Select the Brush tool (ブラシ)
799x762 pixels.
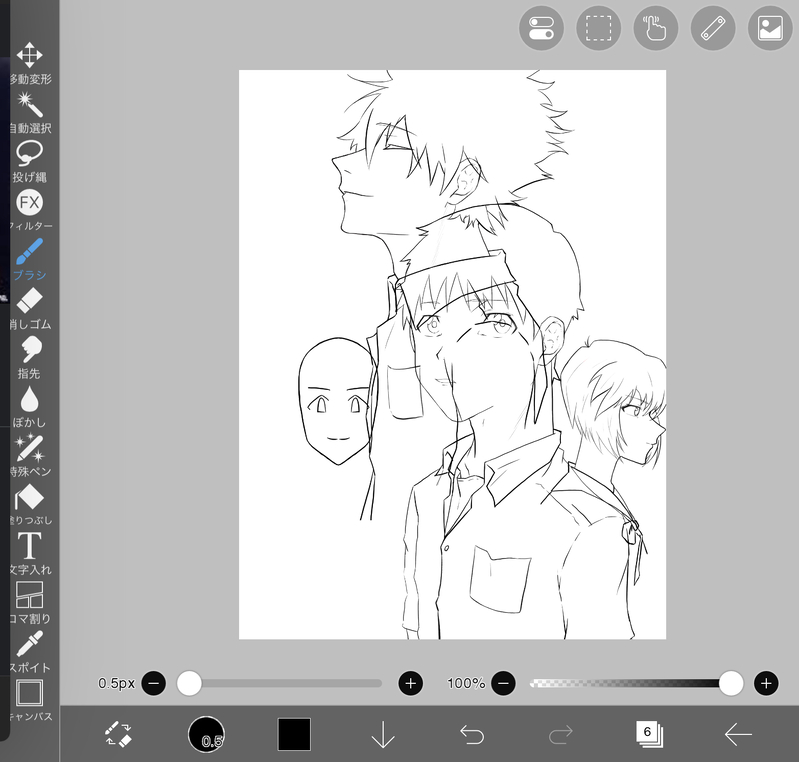[30, 259]
